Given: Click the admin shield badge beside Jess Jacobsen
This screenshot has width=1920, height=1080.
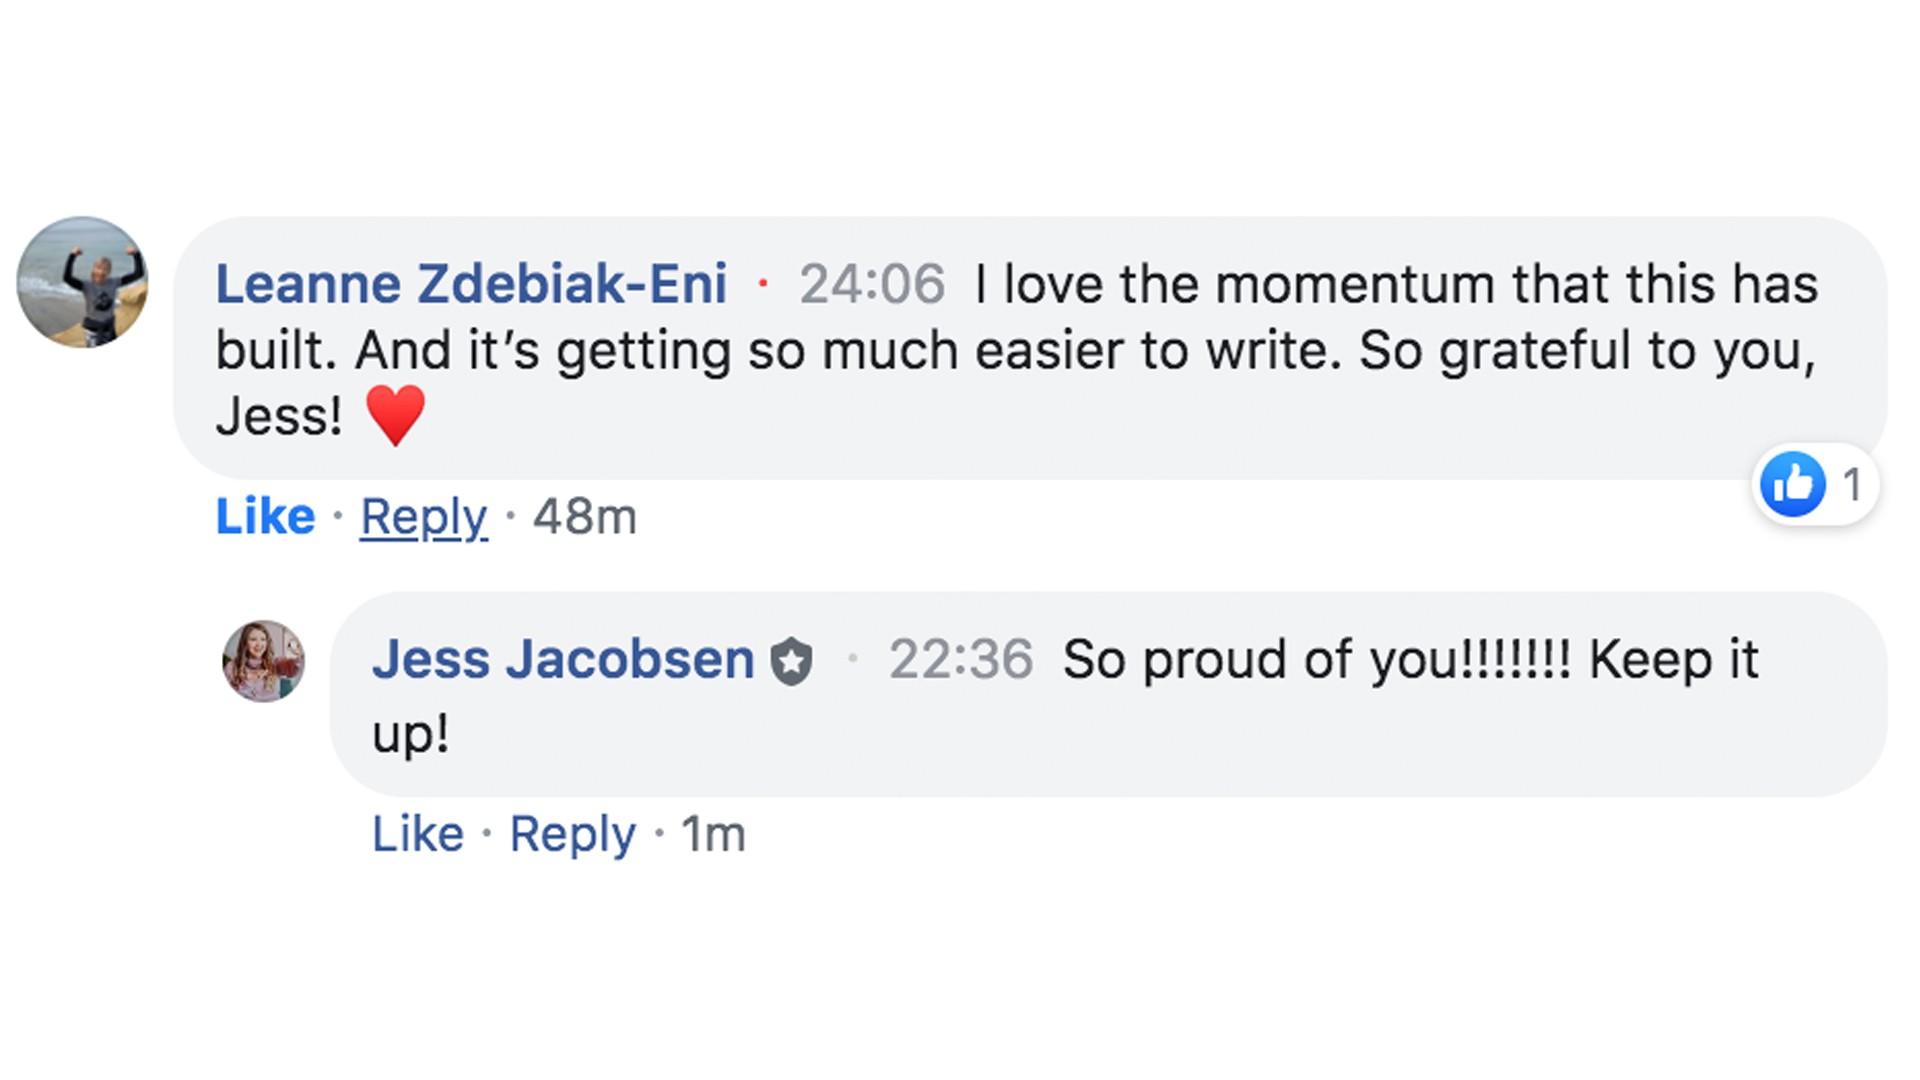Looking at the screenshot, I should [x=791, y=662].
